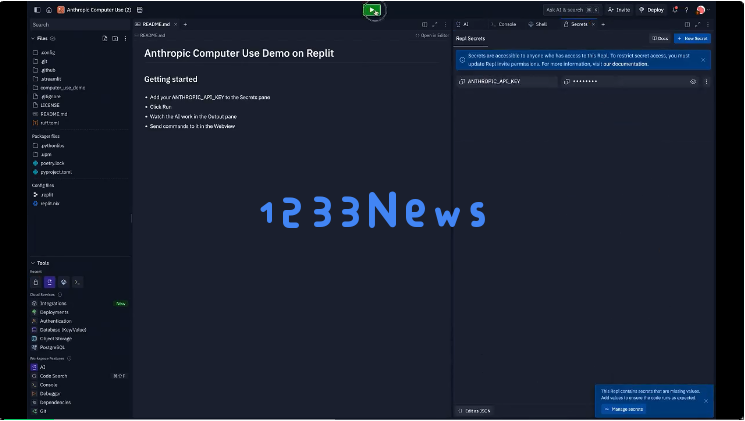745x421 pixels.
Task: Open the user avatar account menu
Action: point(701,10)
